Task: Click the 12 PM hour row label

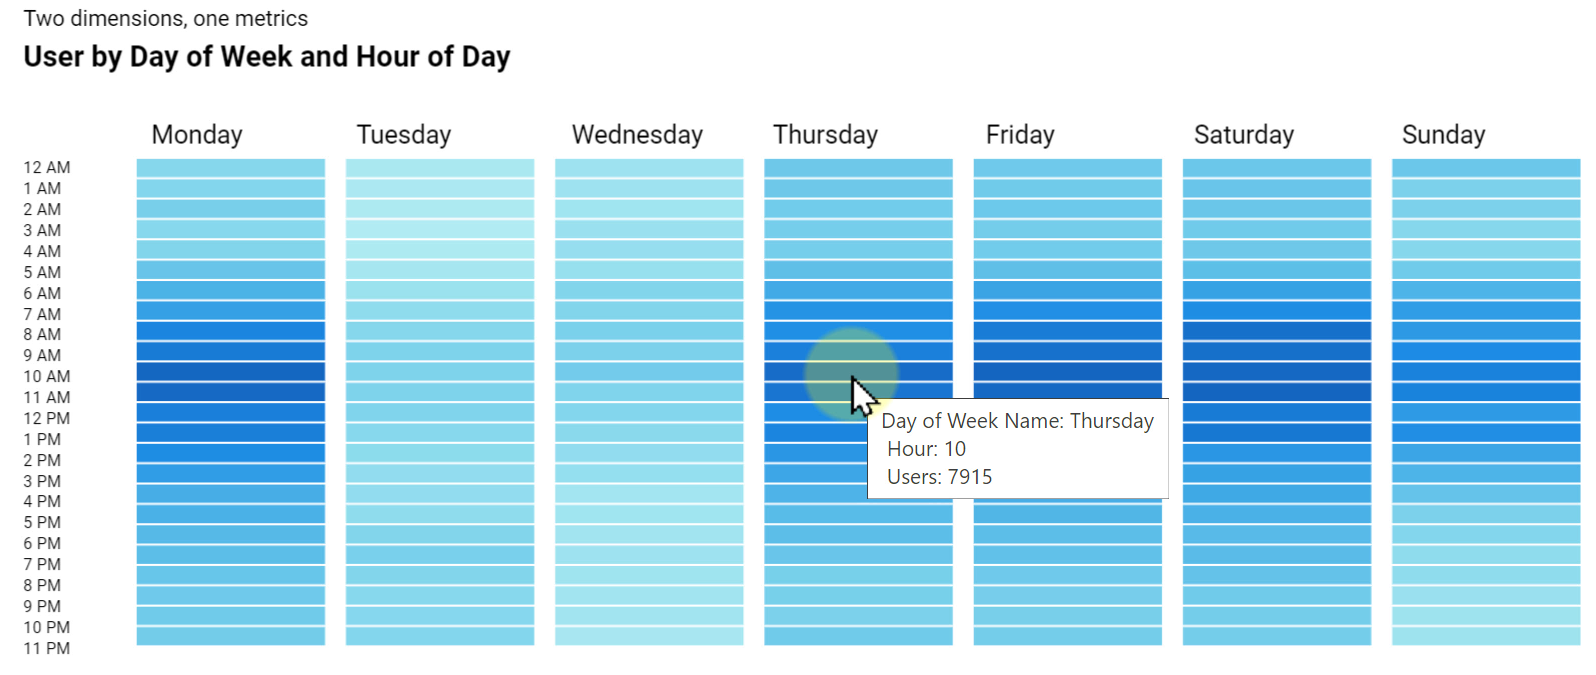Action: pos(47,419)
